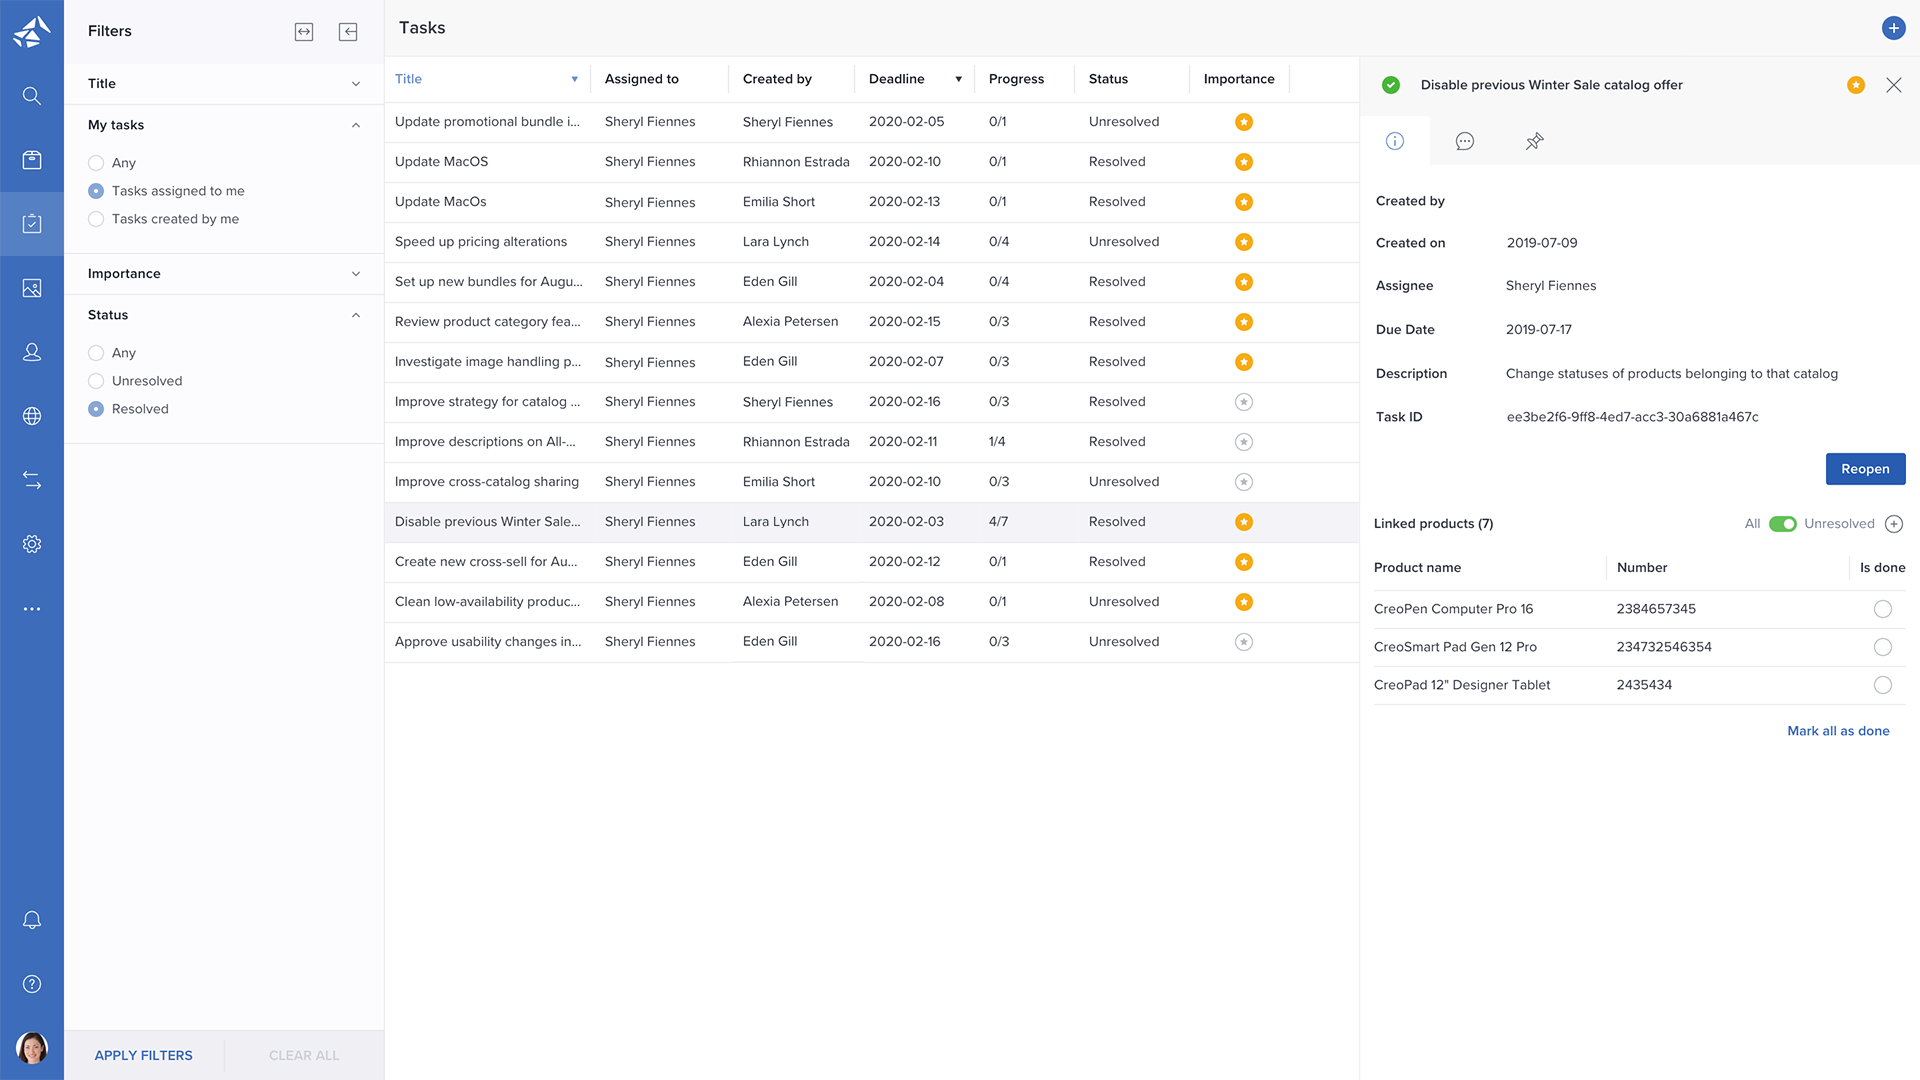Select Tasks created by me radio
1920x1080 pixels.
pyautogui.click(x=96, y=219)
